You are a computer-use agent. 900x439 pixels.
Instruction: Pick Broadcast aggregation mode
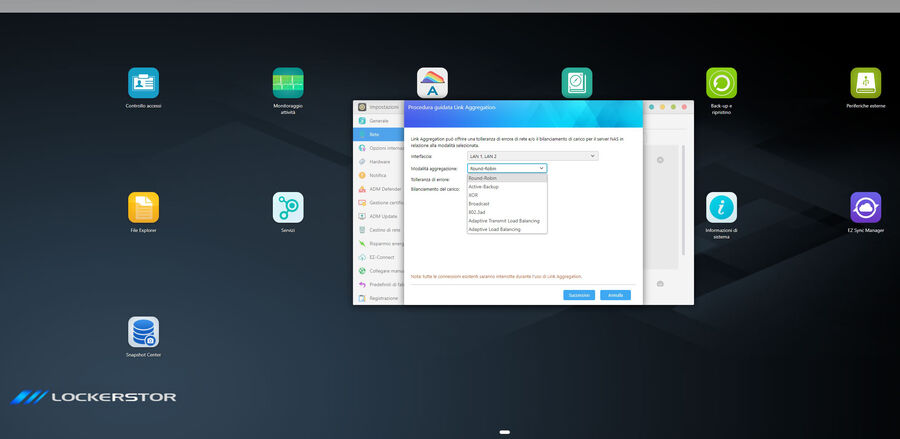[480, 203]
